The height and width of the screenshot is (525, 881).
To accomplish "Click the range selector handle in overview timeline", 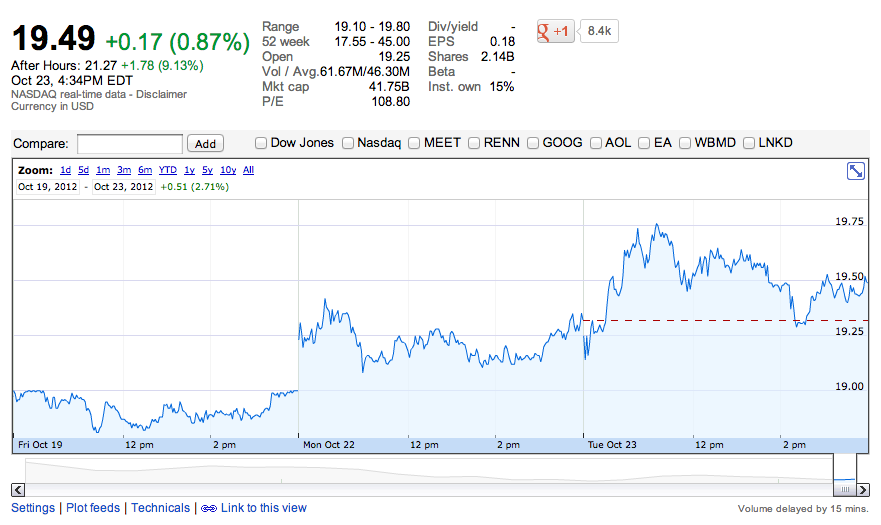I will click(844, 490).
